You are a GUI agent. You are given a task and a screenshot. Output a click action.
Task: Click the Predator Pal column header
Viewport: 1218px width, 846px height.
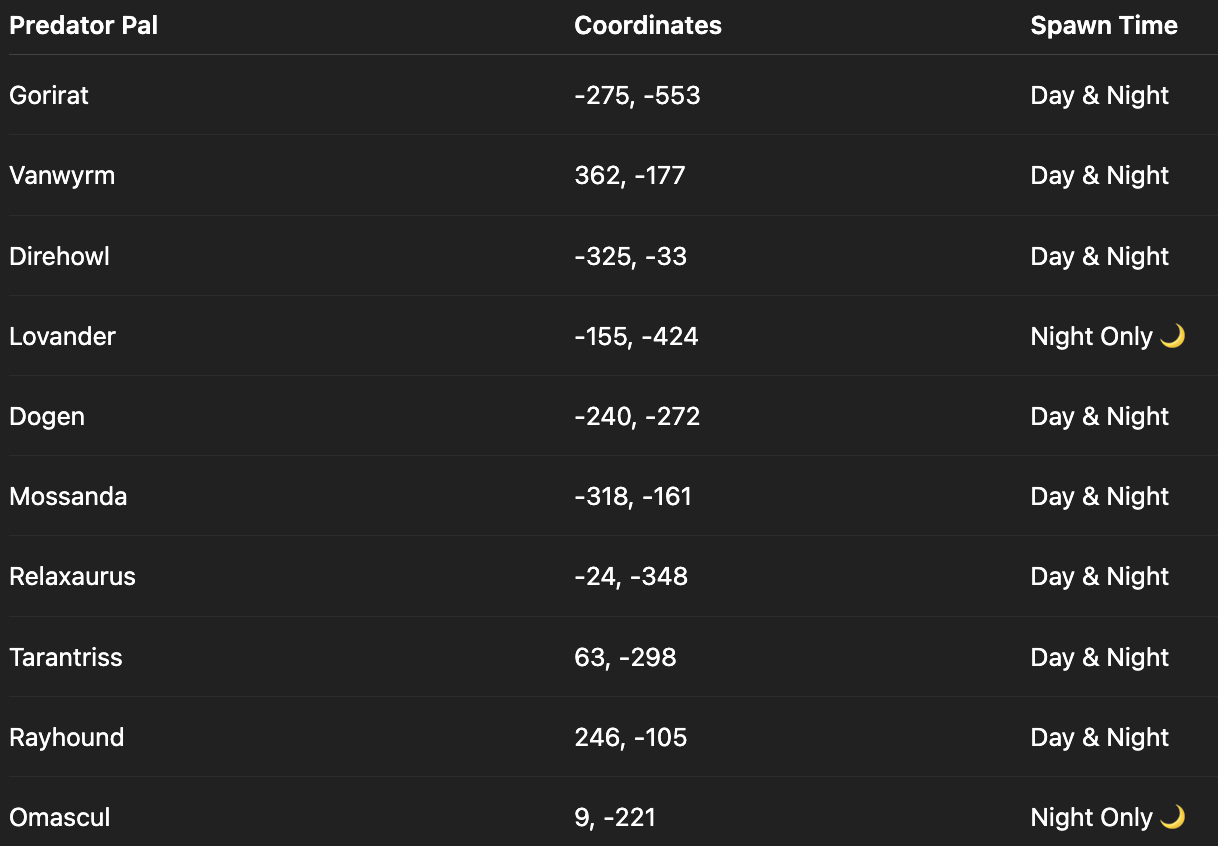(84, 25)
